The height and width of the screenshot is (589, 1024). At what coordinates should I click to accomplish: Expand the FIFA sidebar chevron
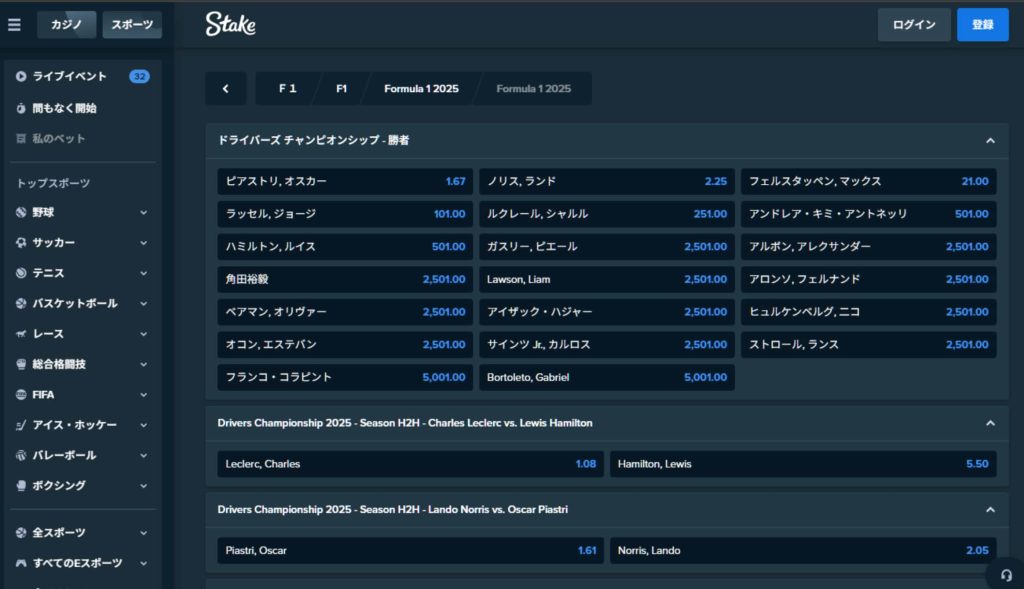(x=143, y=394)
